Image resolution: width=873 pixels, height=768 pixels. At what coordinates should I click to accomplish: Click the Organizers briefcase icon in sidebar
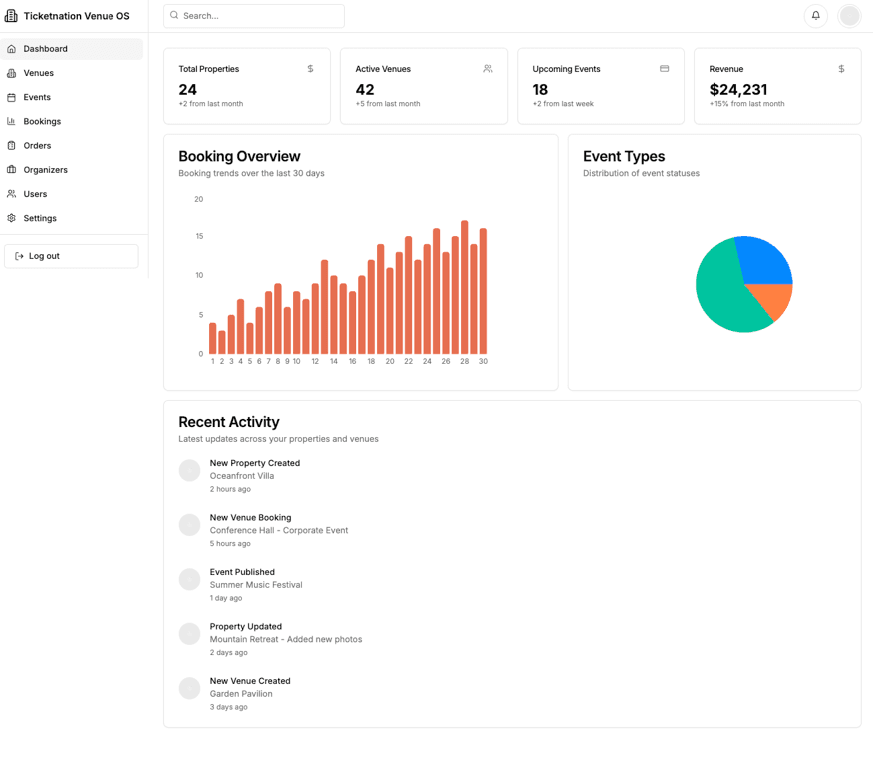pos(12,170)
